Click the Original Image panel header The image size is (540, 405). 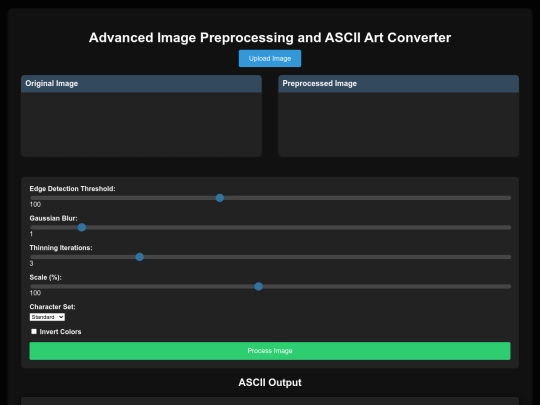(x=141, y=84)
